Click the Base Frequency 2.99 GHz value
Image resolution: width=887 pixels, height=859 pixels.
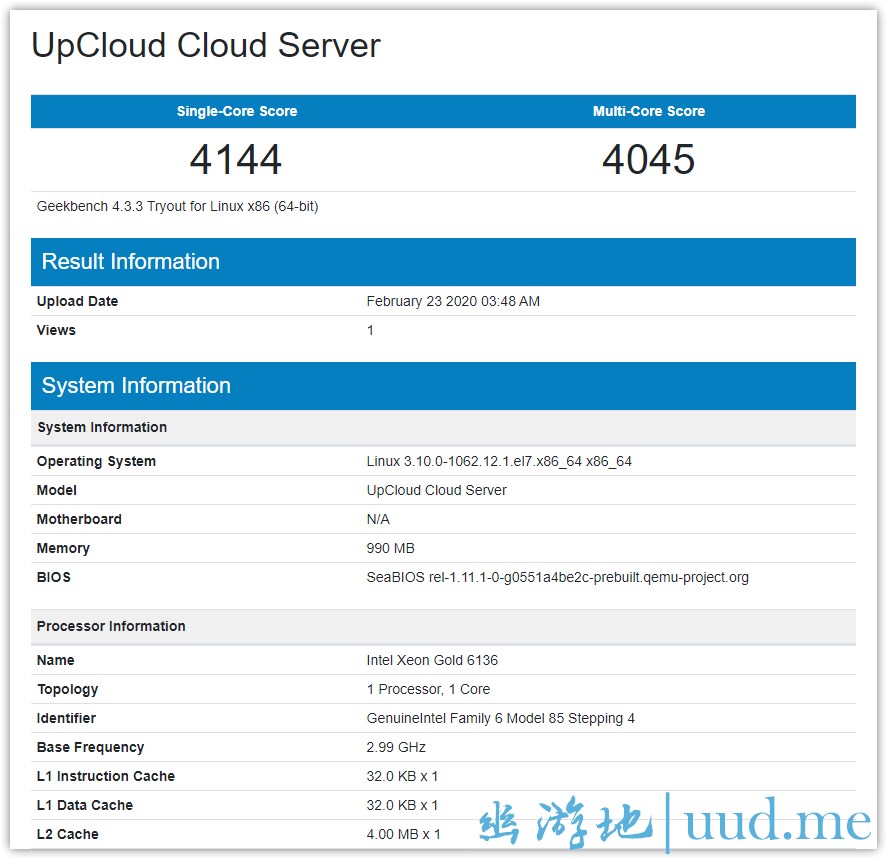396,747
